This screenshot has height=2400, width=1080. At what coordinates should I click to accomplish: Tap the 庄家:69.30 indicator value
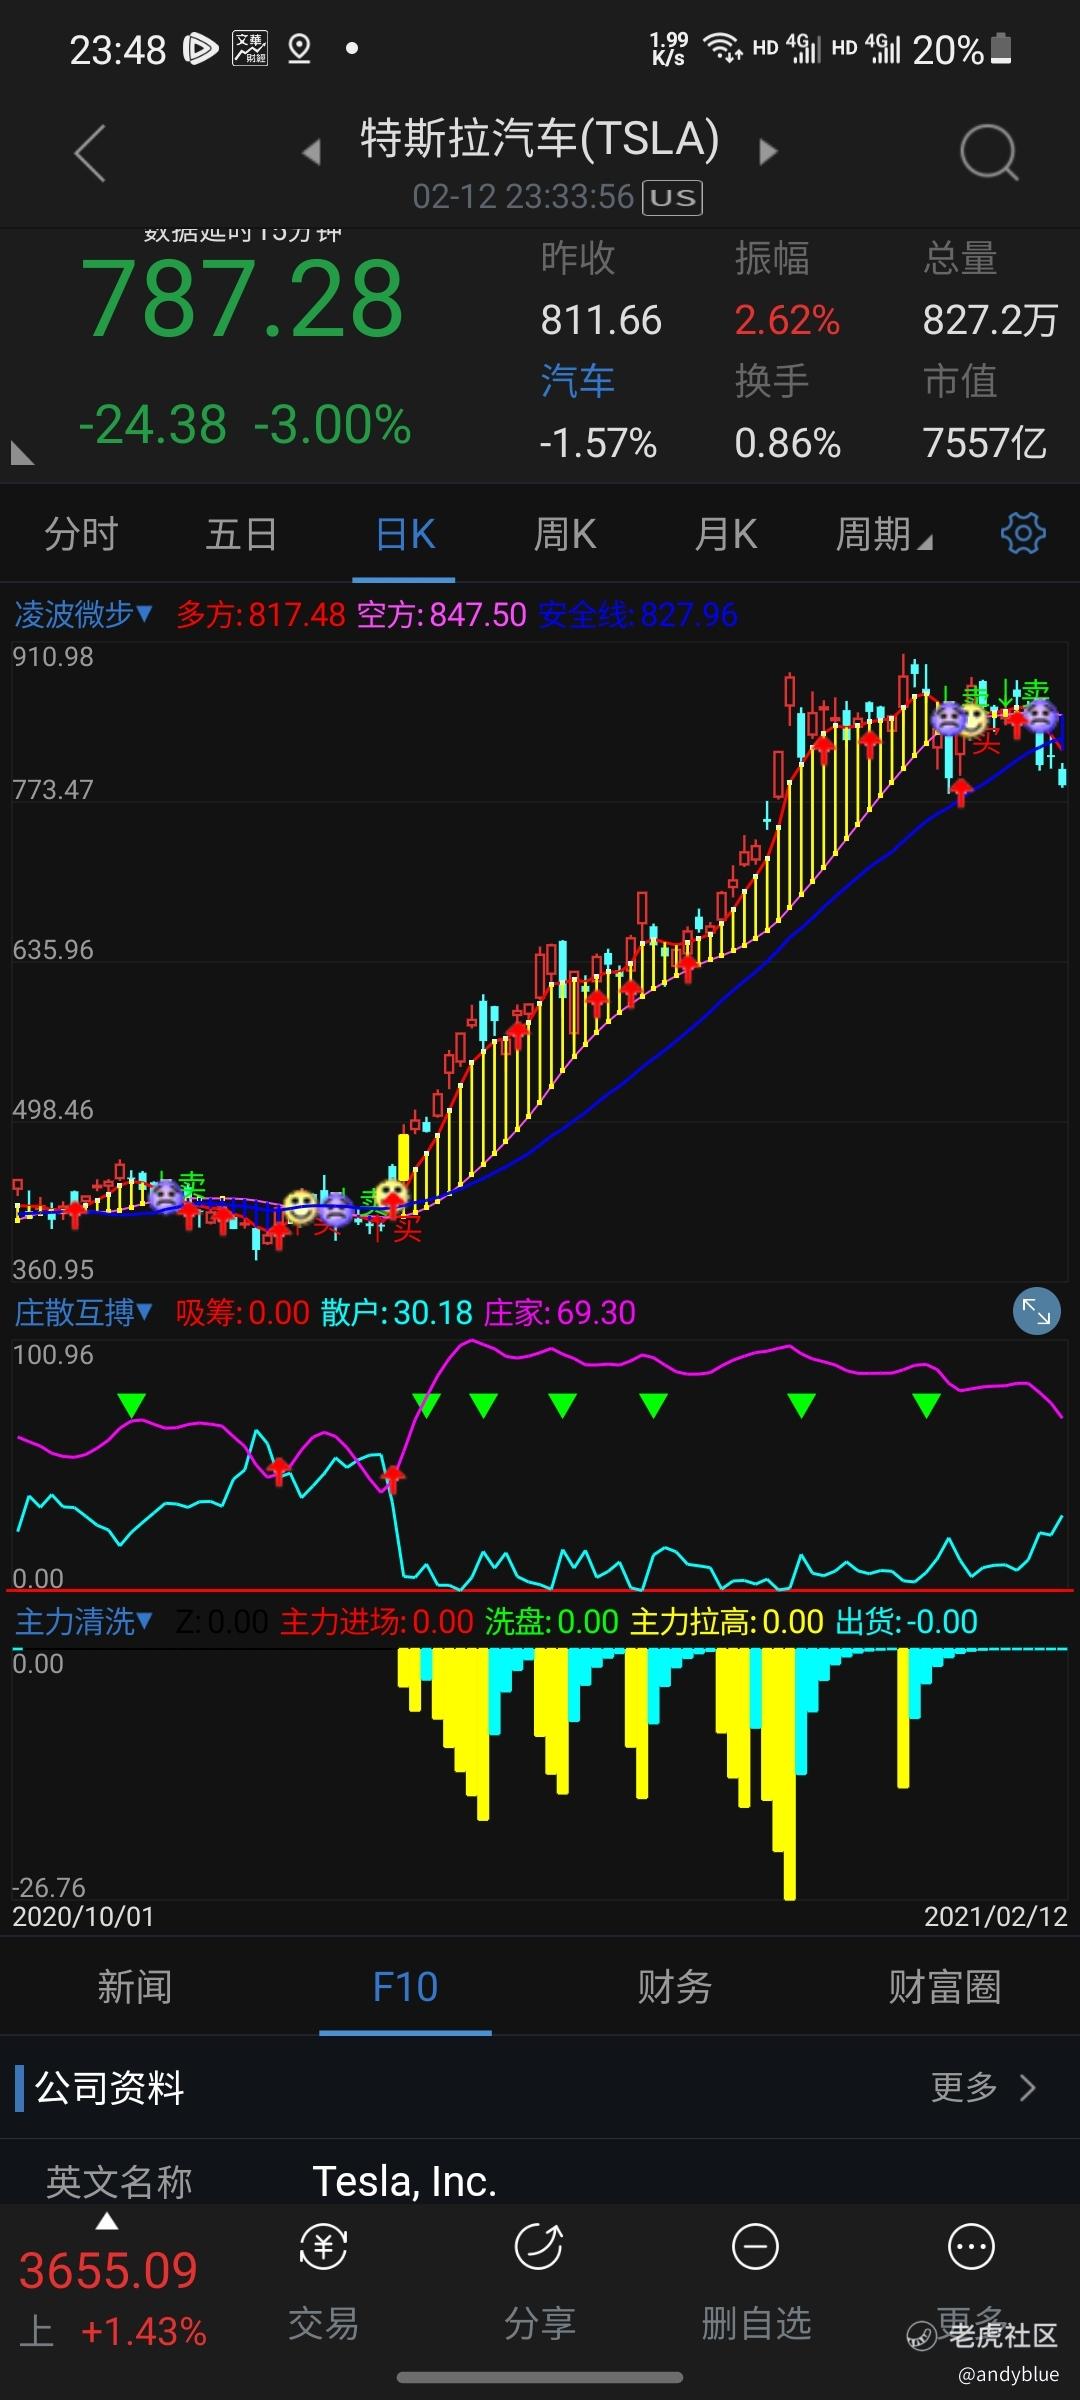coord(559,1312)
